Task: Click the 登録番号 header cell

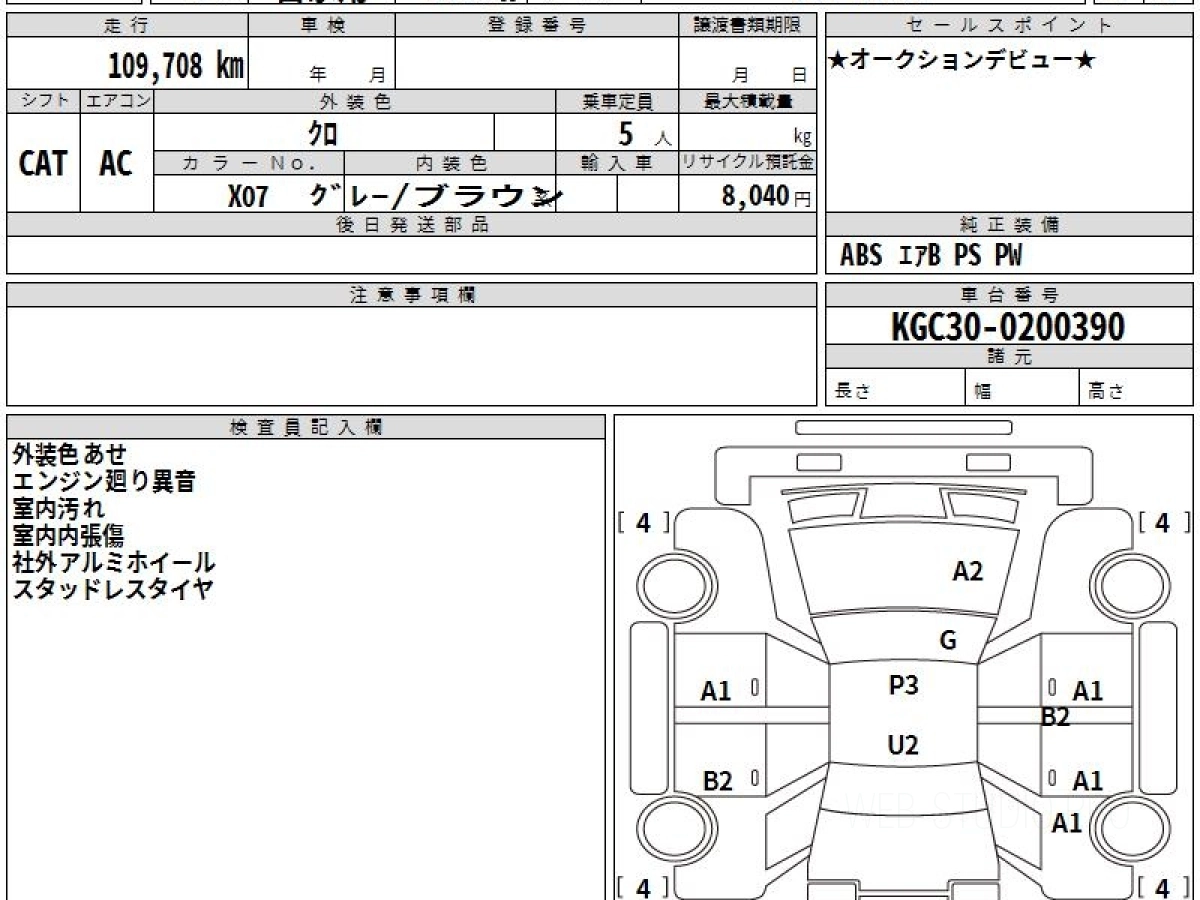Action: click(537, 26)
